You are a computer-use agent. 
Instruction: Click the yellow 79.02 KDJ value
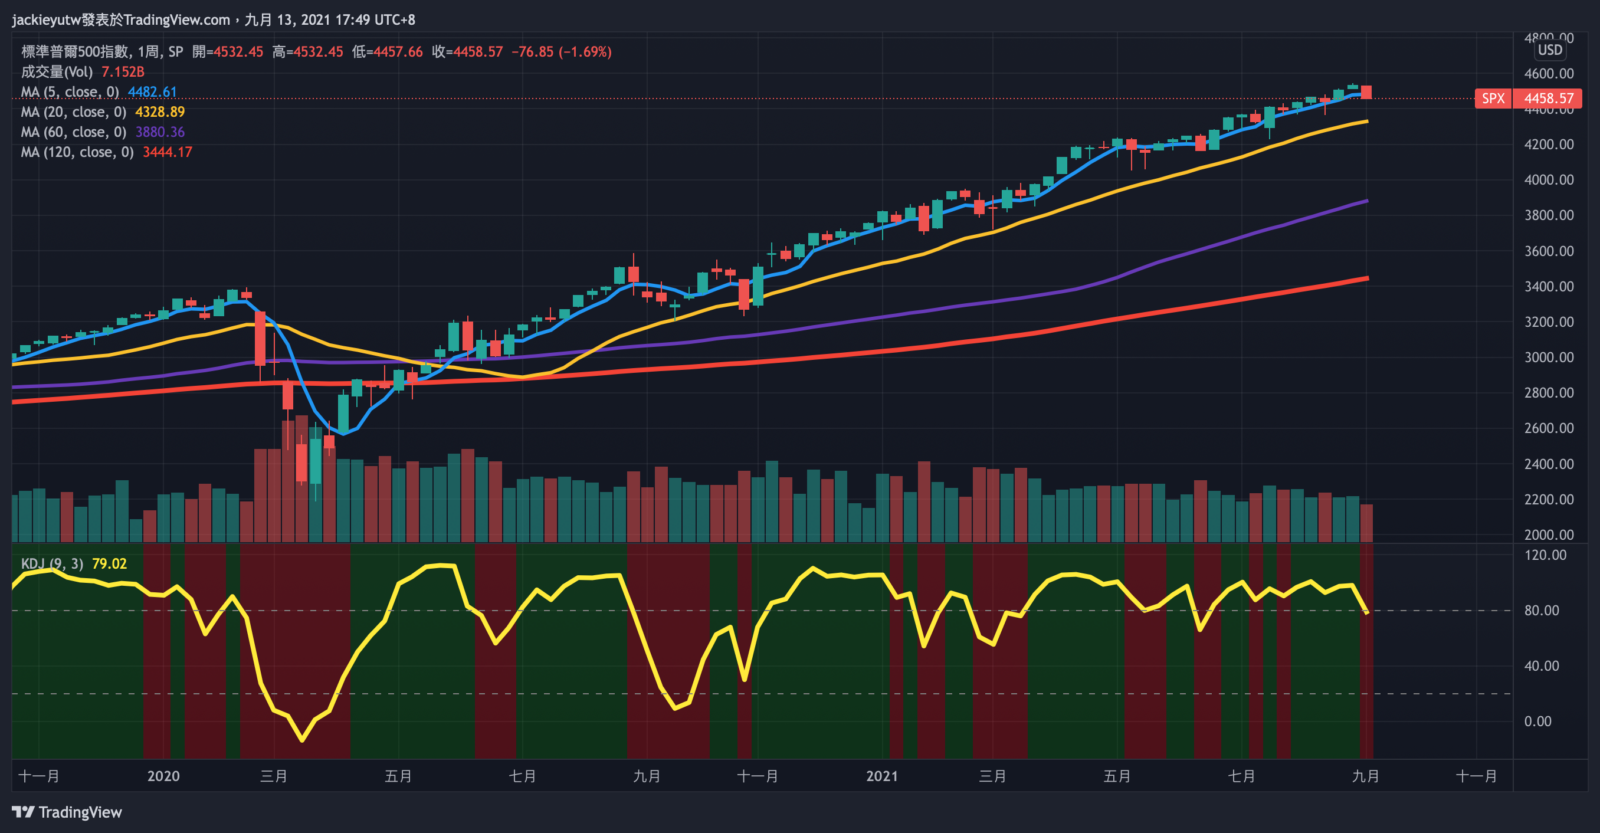click(x=109, y=564)
